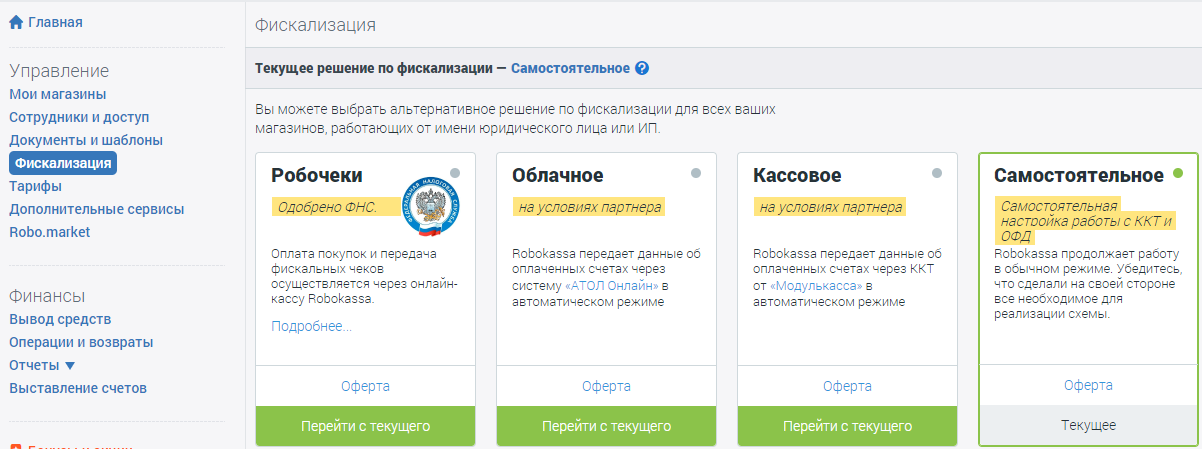This screenshot has height=449, width=1202.
Task: Open Выставление счетов page
Action: coord(78,388)
